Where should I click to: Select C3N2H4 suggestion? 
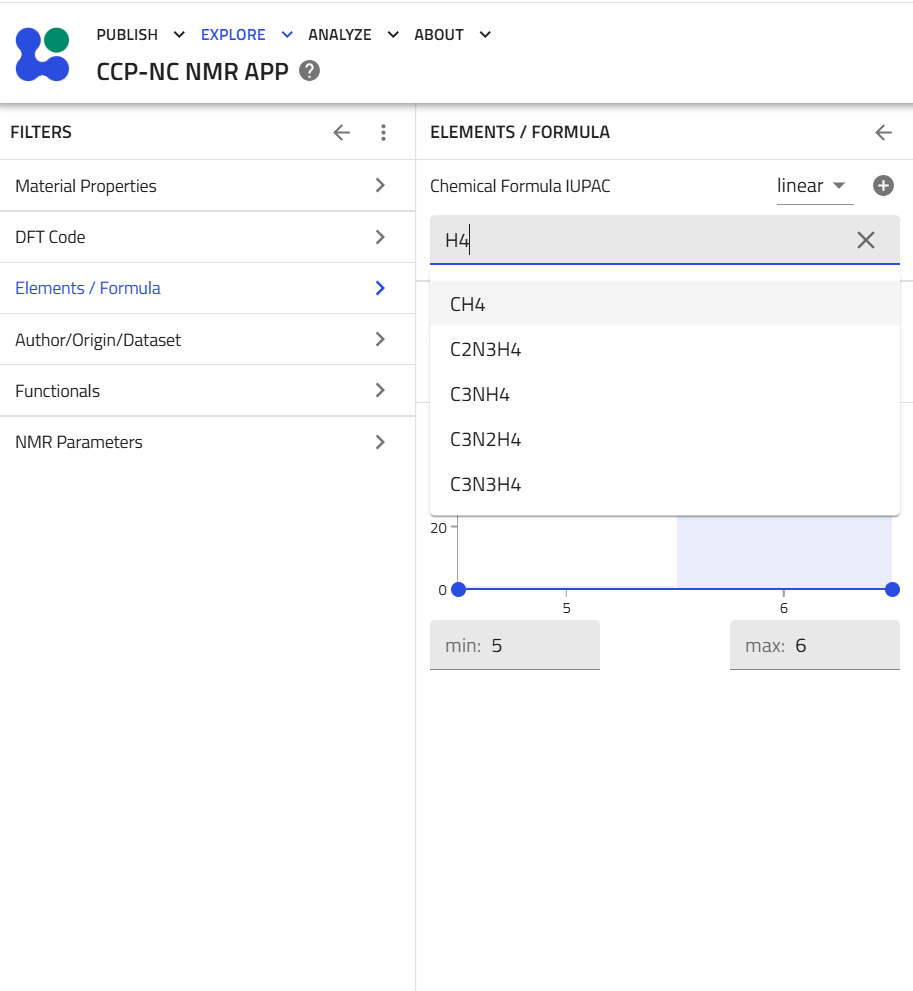point(665,439)
